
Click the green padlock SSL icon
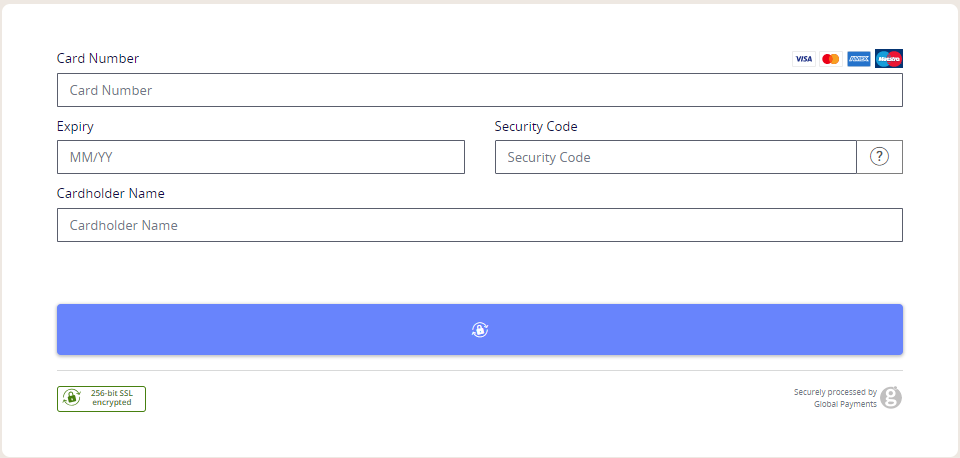[x=72, y=398]
